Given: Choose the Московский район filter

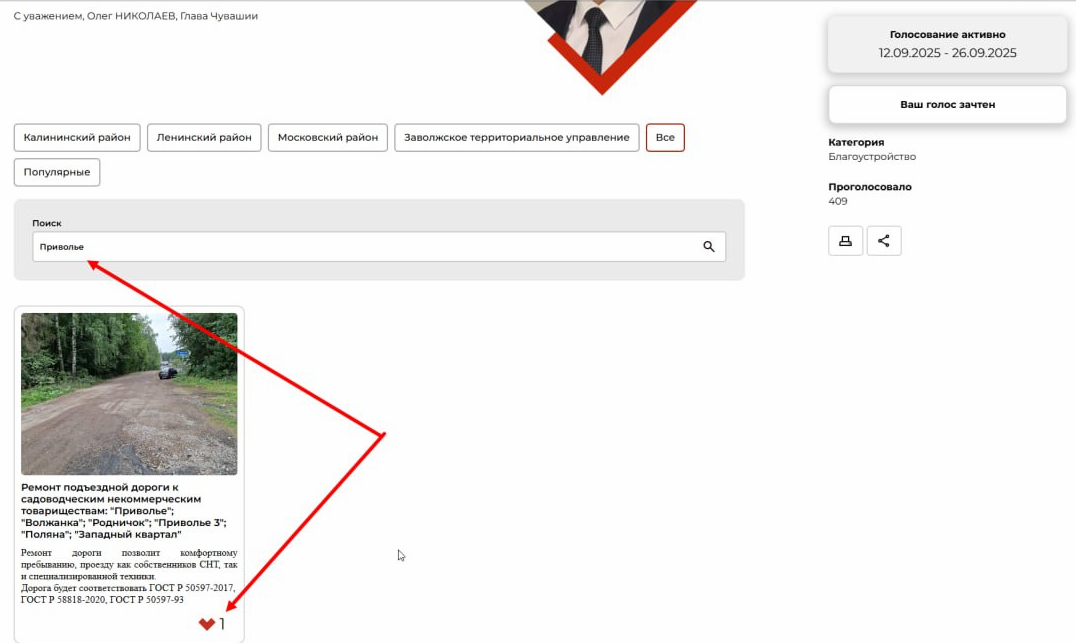Looking at the screenshot, I should (x=328, y=137).
